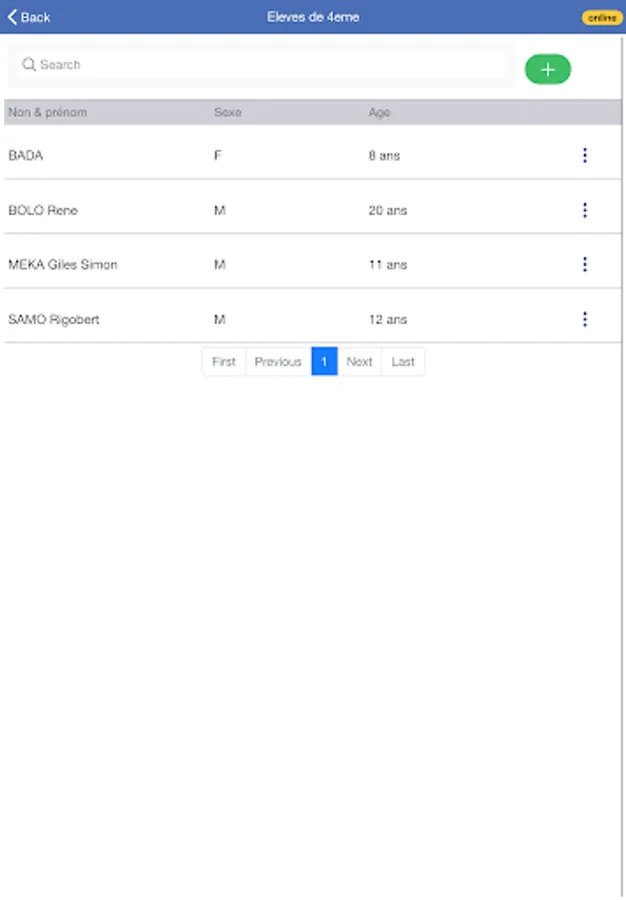
Task: Go to Next page
Action: point(359,362)
